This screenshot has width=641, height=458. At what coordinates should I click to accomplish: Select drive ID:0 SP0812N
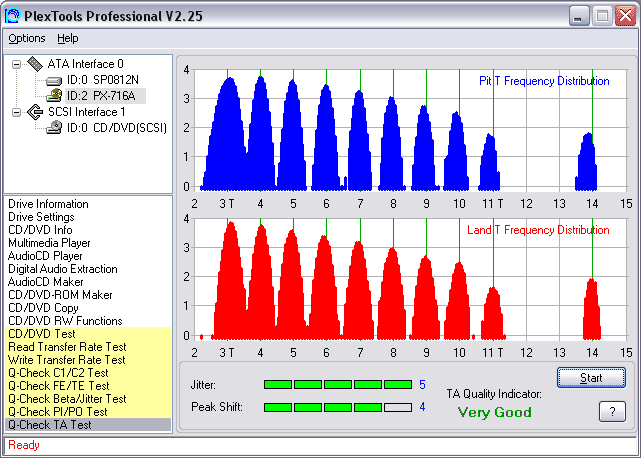point(103,80)
